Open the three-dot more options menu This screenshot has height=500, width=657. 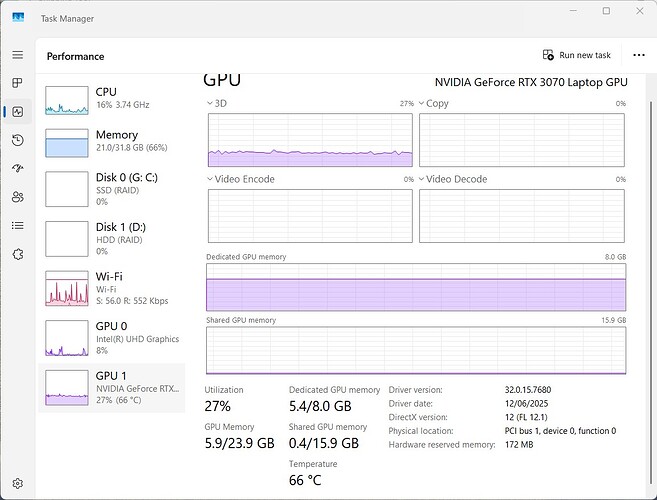639,55
